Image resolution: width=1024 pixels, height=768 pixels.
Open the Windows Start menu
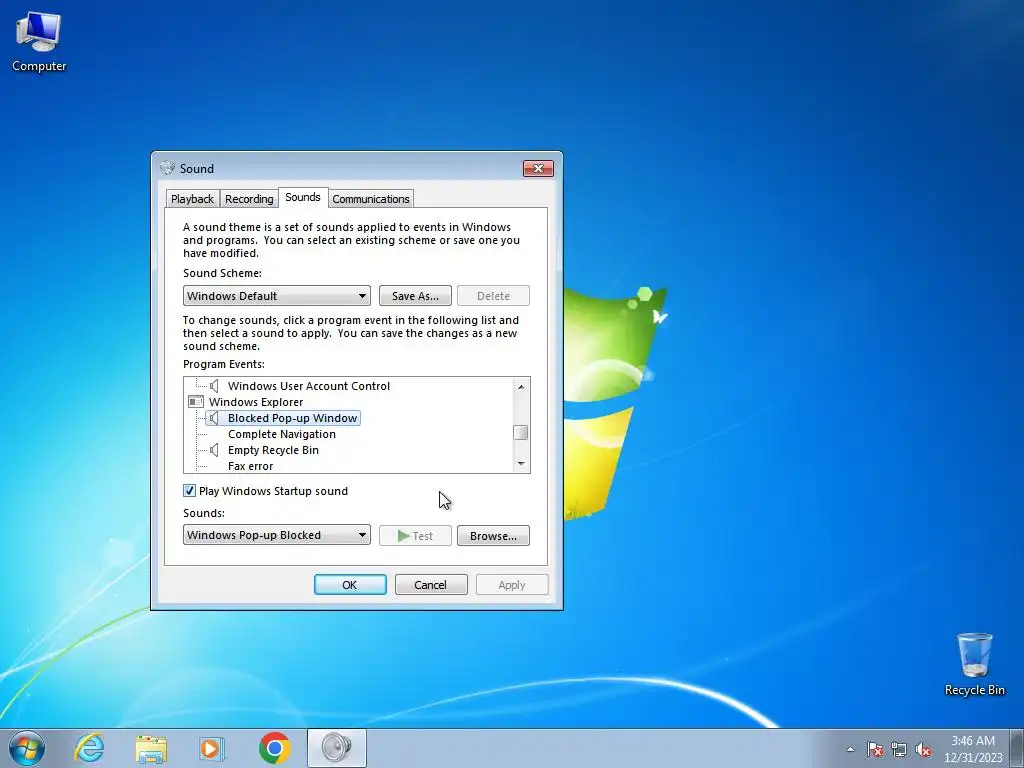[27, 748]
